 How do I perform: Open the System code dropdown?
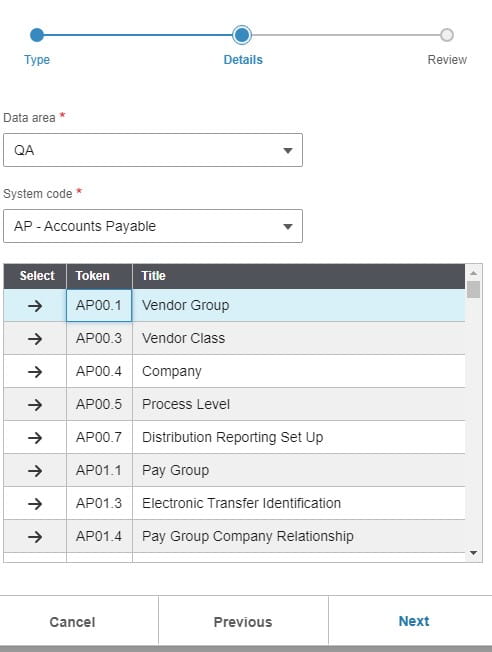pyautogui.click(x=153, y=226)
